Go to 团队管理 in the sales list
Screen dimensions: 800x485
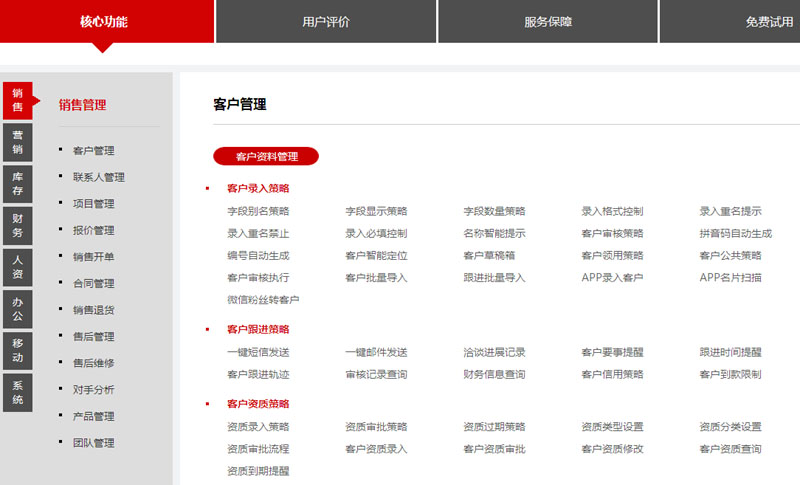[93, 442]
